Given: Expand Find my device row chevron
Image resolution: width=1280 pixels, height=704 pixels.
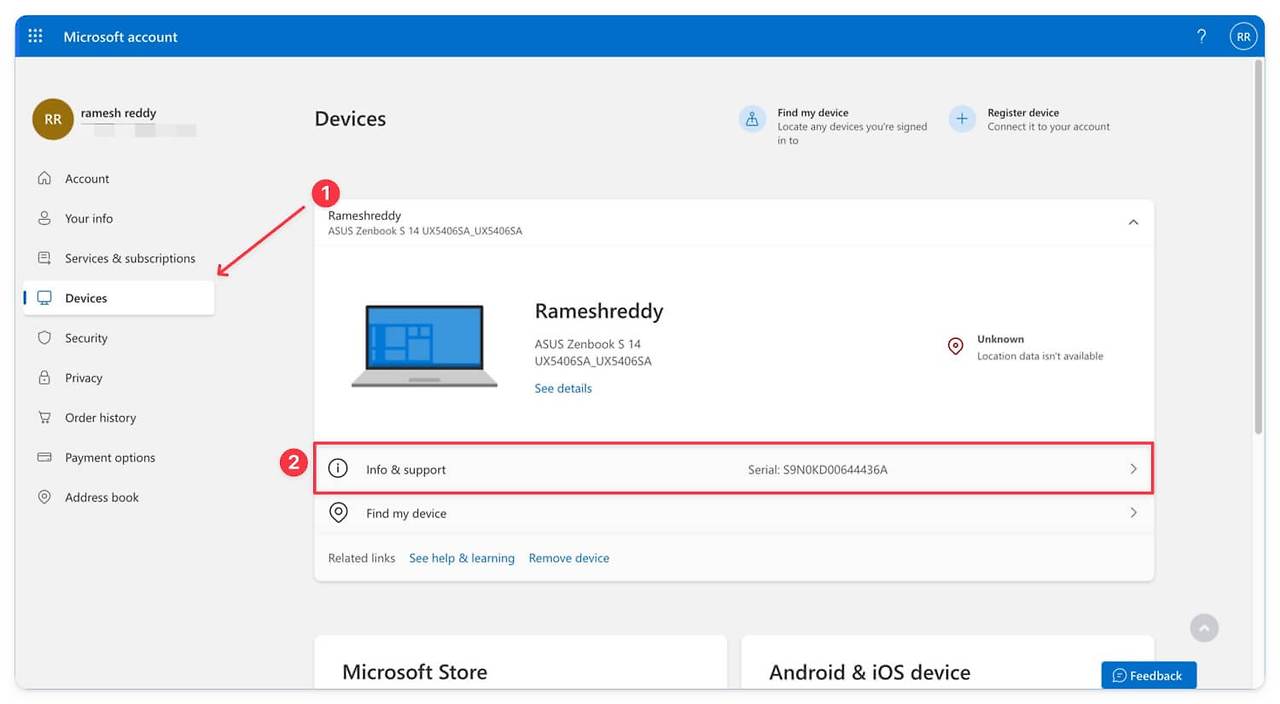Looking at the screenshot, I should click(1133, 512).
